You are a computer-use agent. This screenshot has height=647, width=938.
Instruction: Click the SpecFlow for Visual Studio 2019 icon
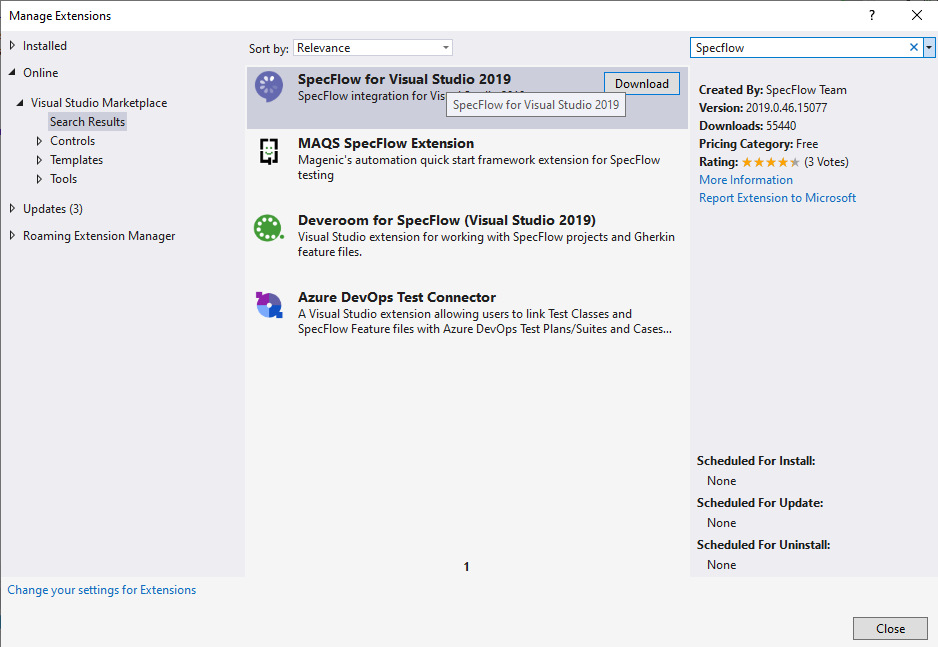(x=269, y=87)
